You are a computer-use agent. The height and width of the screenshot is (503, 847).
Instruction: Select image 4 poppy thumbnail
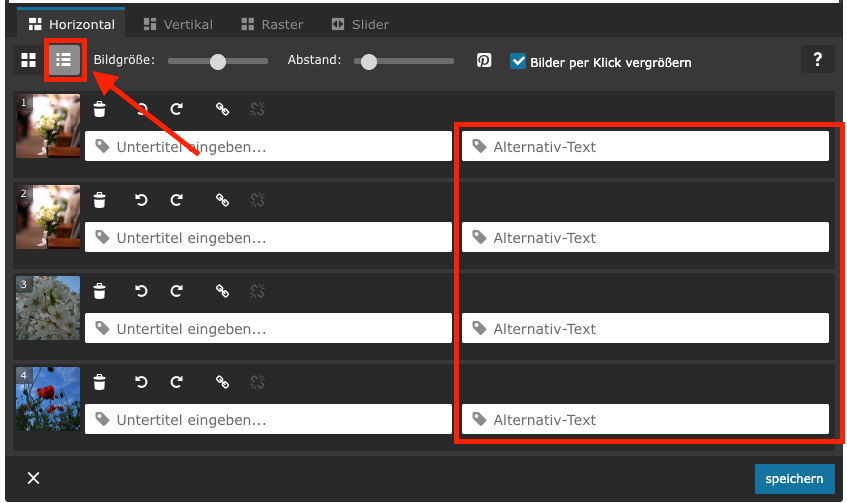pyautogui.click(x=48, y=399)
